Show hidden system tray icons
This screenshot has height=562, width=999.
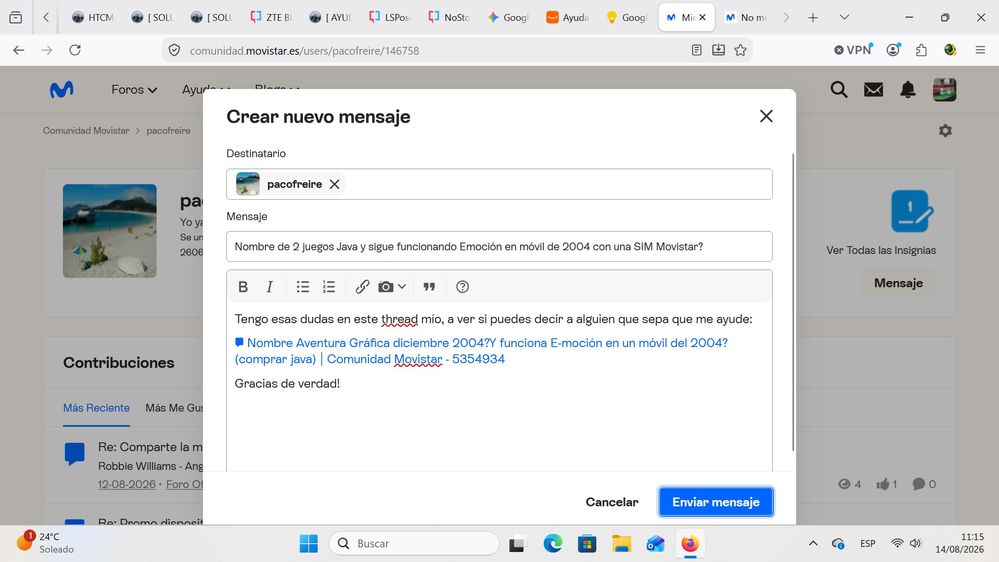[813, 544]
